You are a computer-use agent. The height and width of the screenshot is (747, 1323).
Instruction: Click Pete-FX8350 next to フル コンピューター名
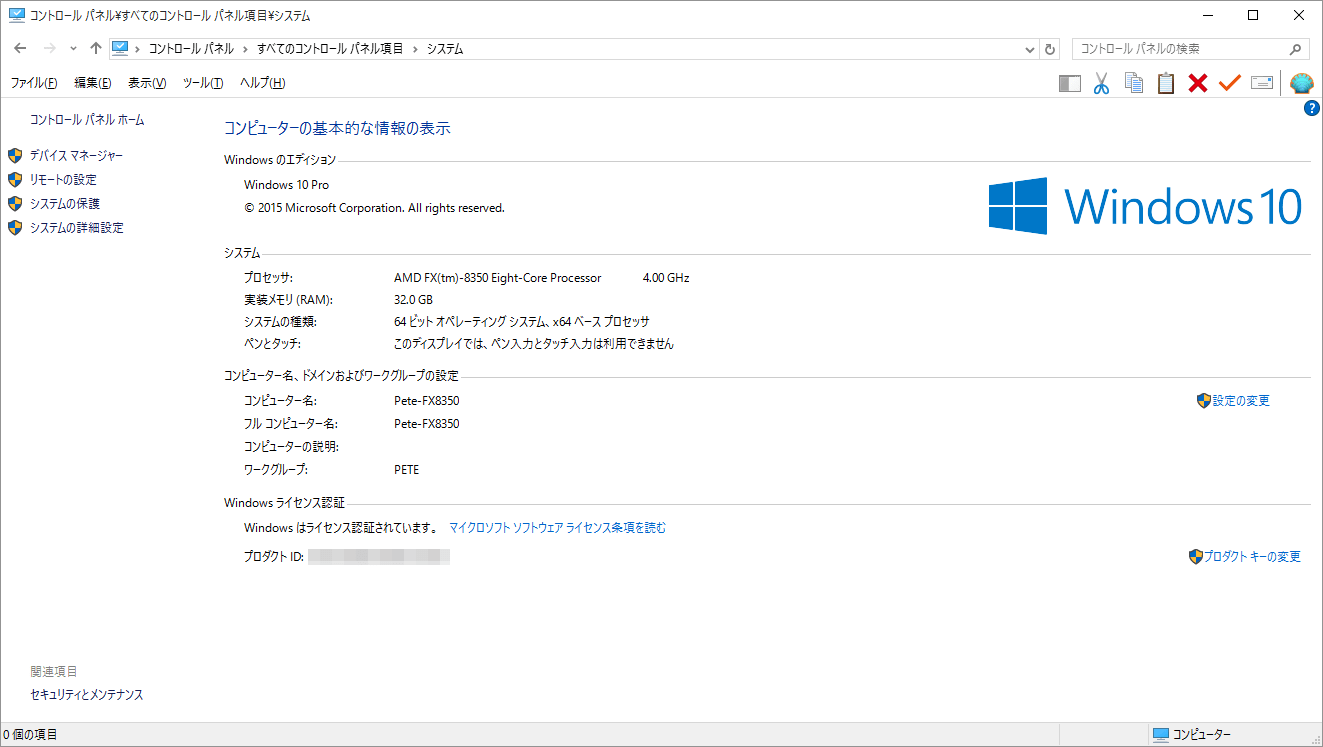point(427,424)
